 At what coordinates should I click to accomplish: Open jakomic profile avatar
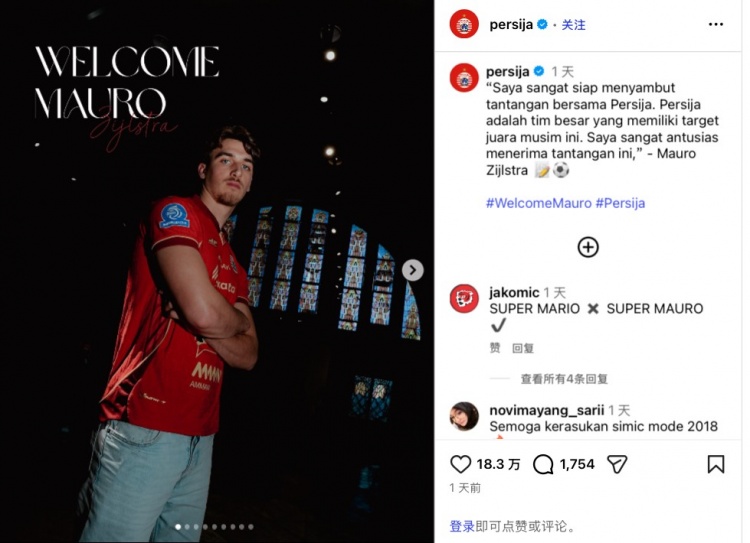point(464,299)
